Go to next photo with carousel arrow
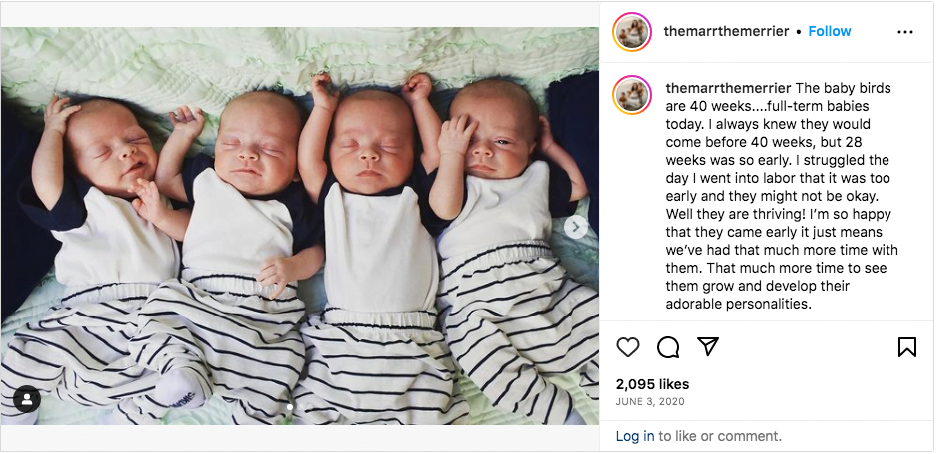This screenshot has height=454, width=937. tap(576, 226)
